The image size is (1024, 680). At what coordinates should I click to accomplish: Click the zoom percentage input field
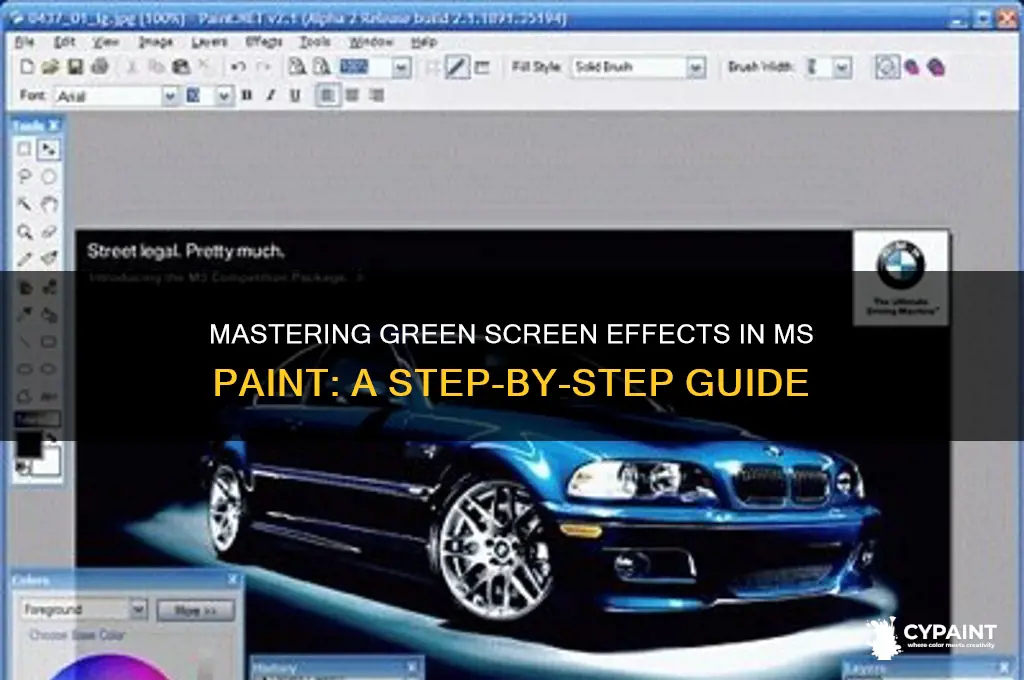point(365,67)
